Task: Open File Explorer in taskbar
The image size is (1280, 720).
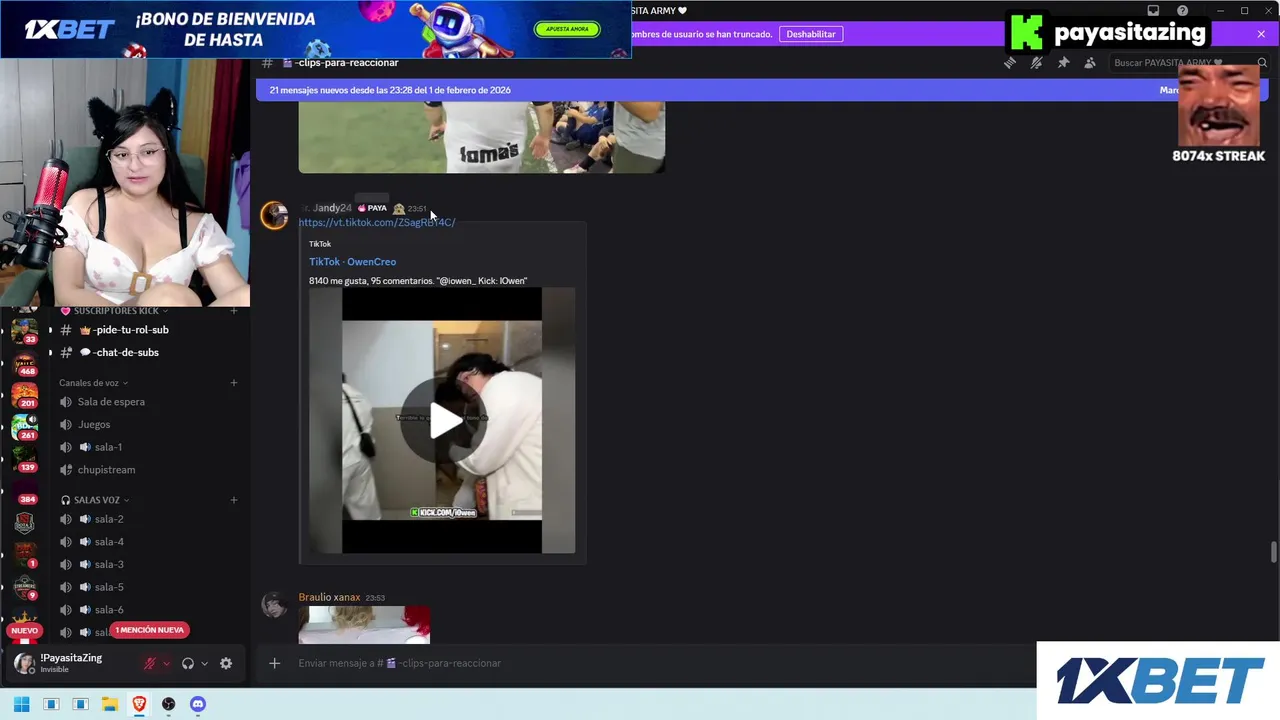Action: tap(110, 704)
